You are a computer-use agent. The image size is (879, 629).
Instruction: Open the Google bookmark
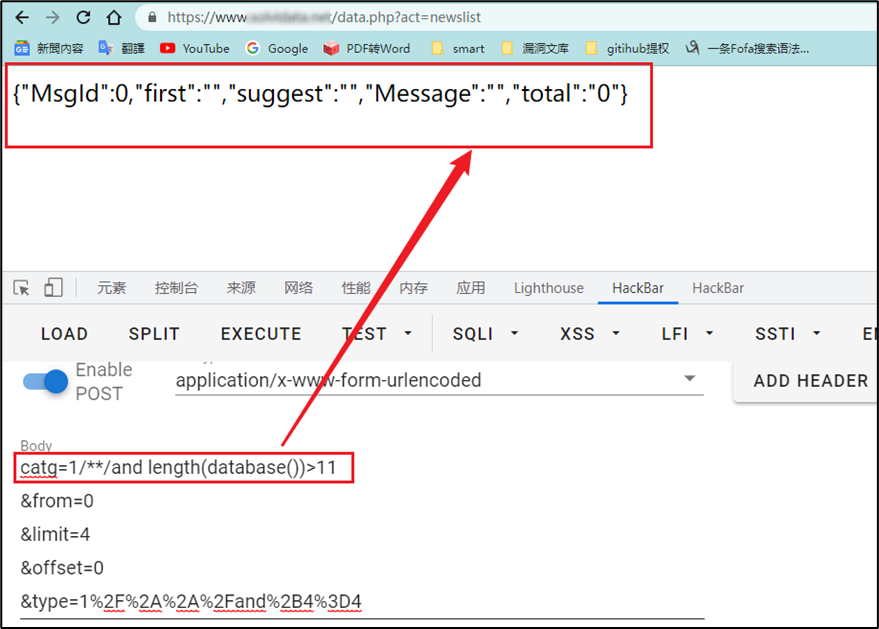pyautogui.click(x=277, y=49)
